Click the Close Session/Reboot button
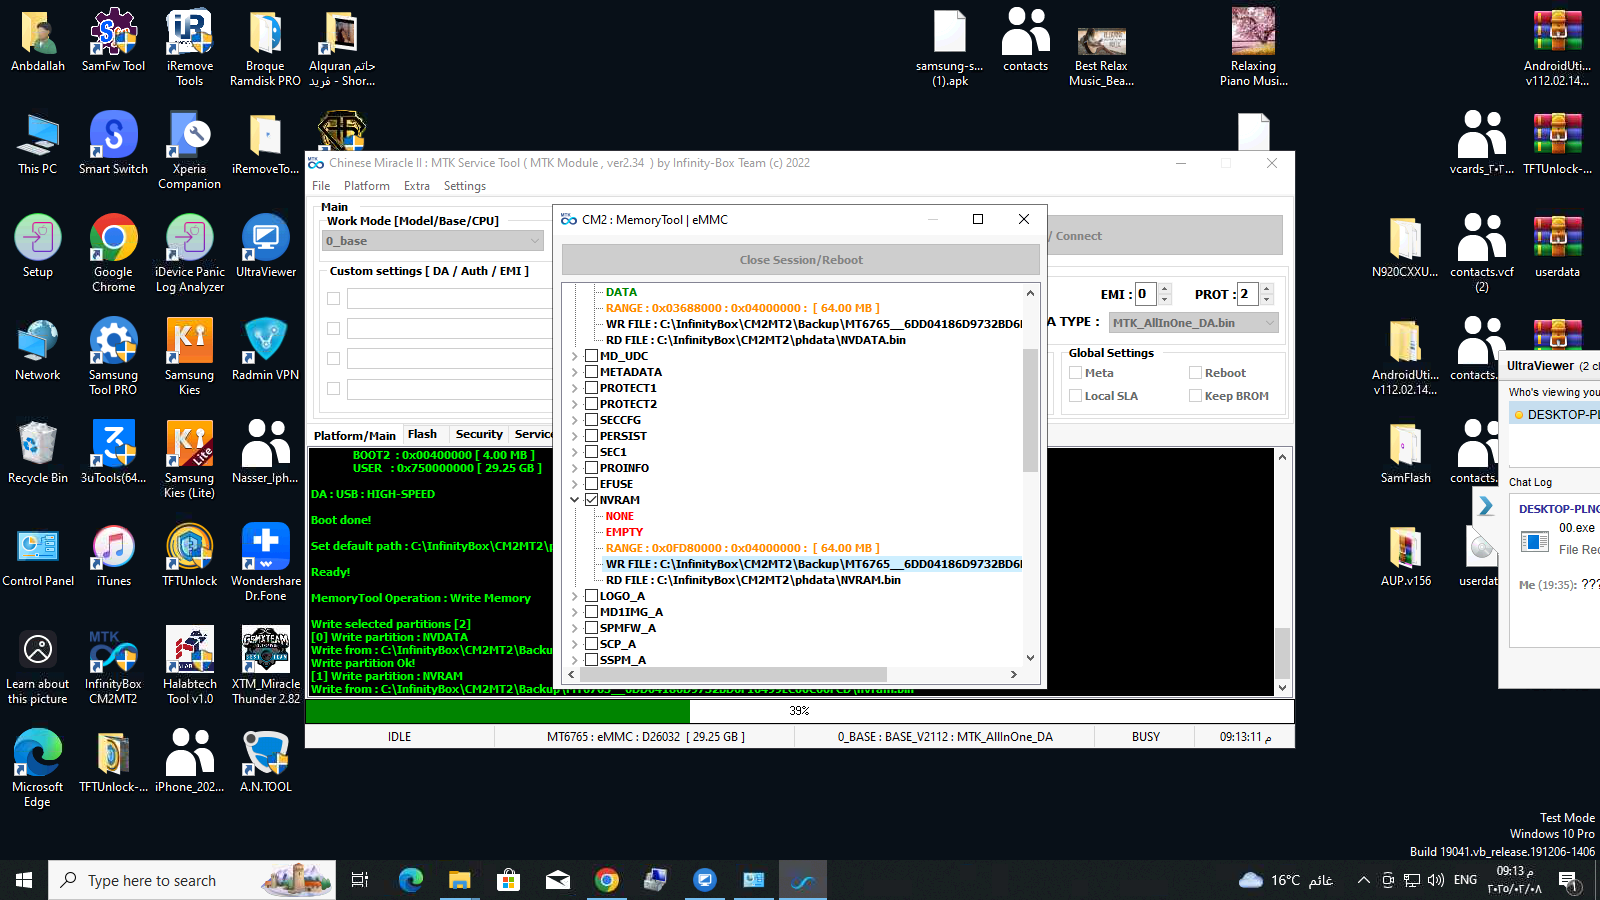This screenshot has width=1600, height=900. coord(801,260)
